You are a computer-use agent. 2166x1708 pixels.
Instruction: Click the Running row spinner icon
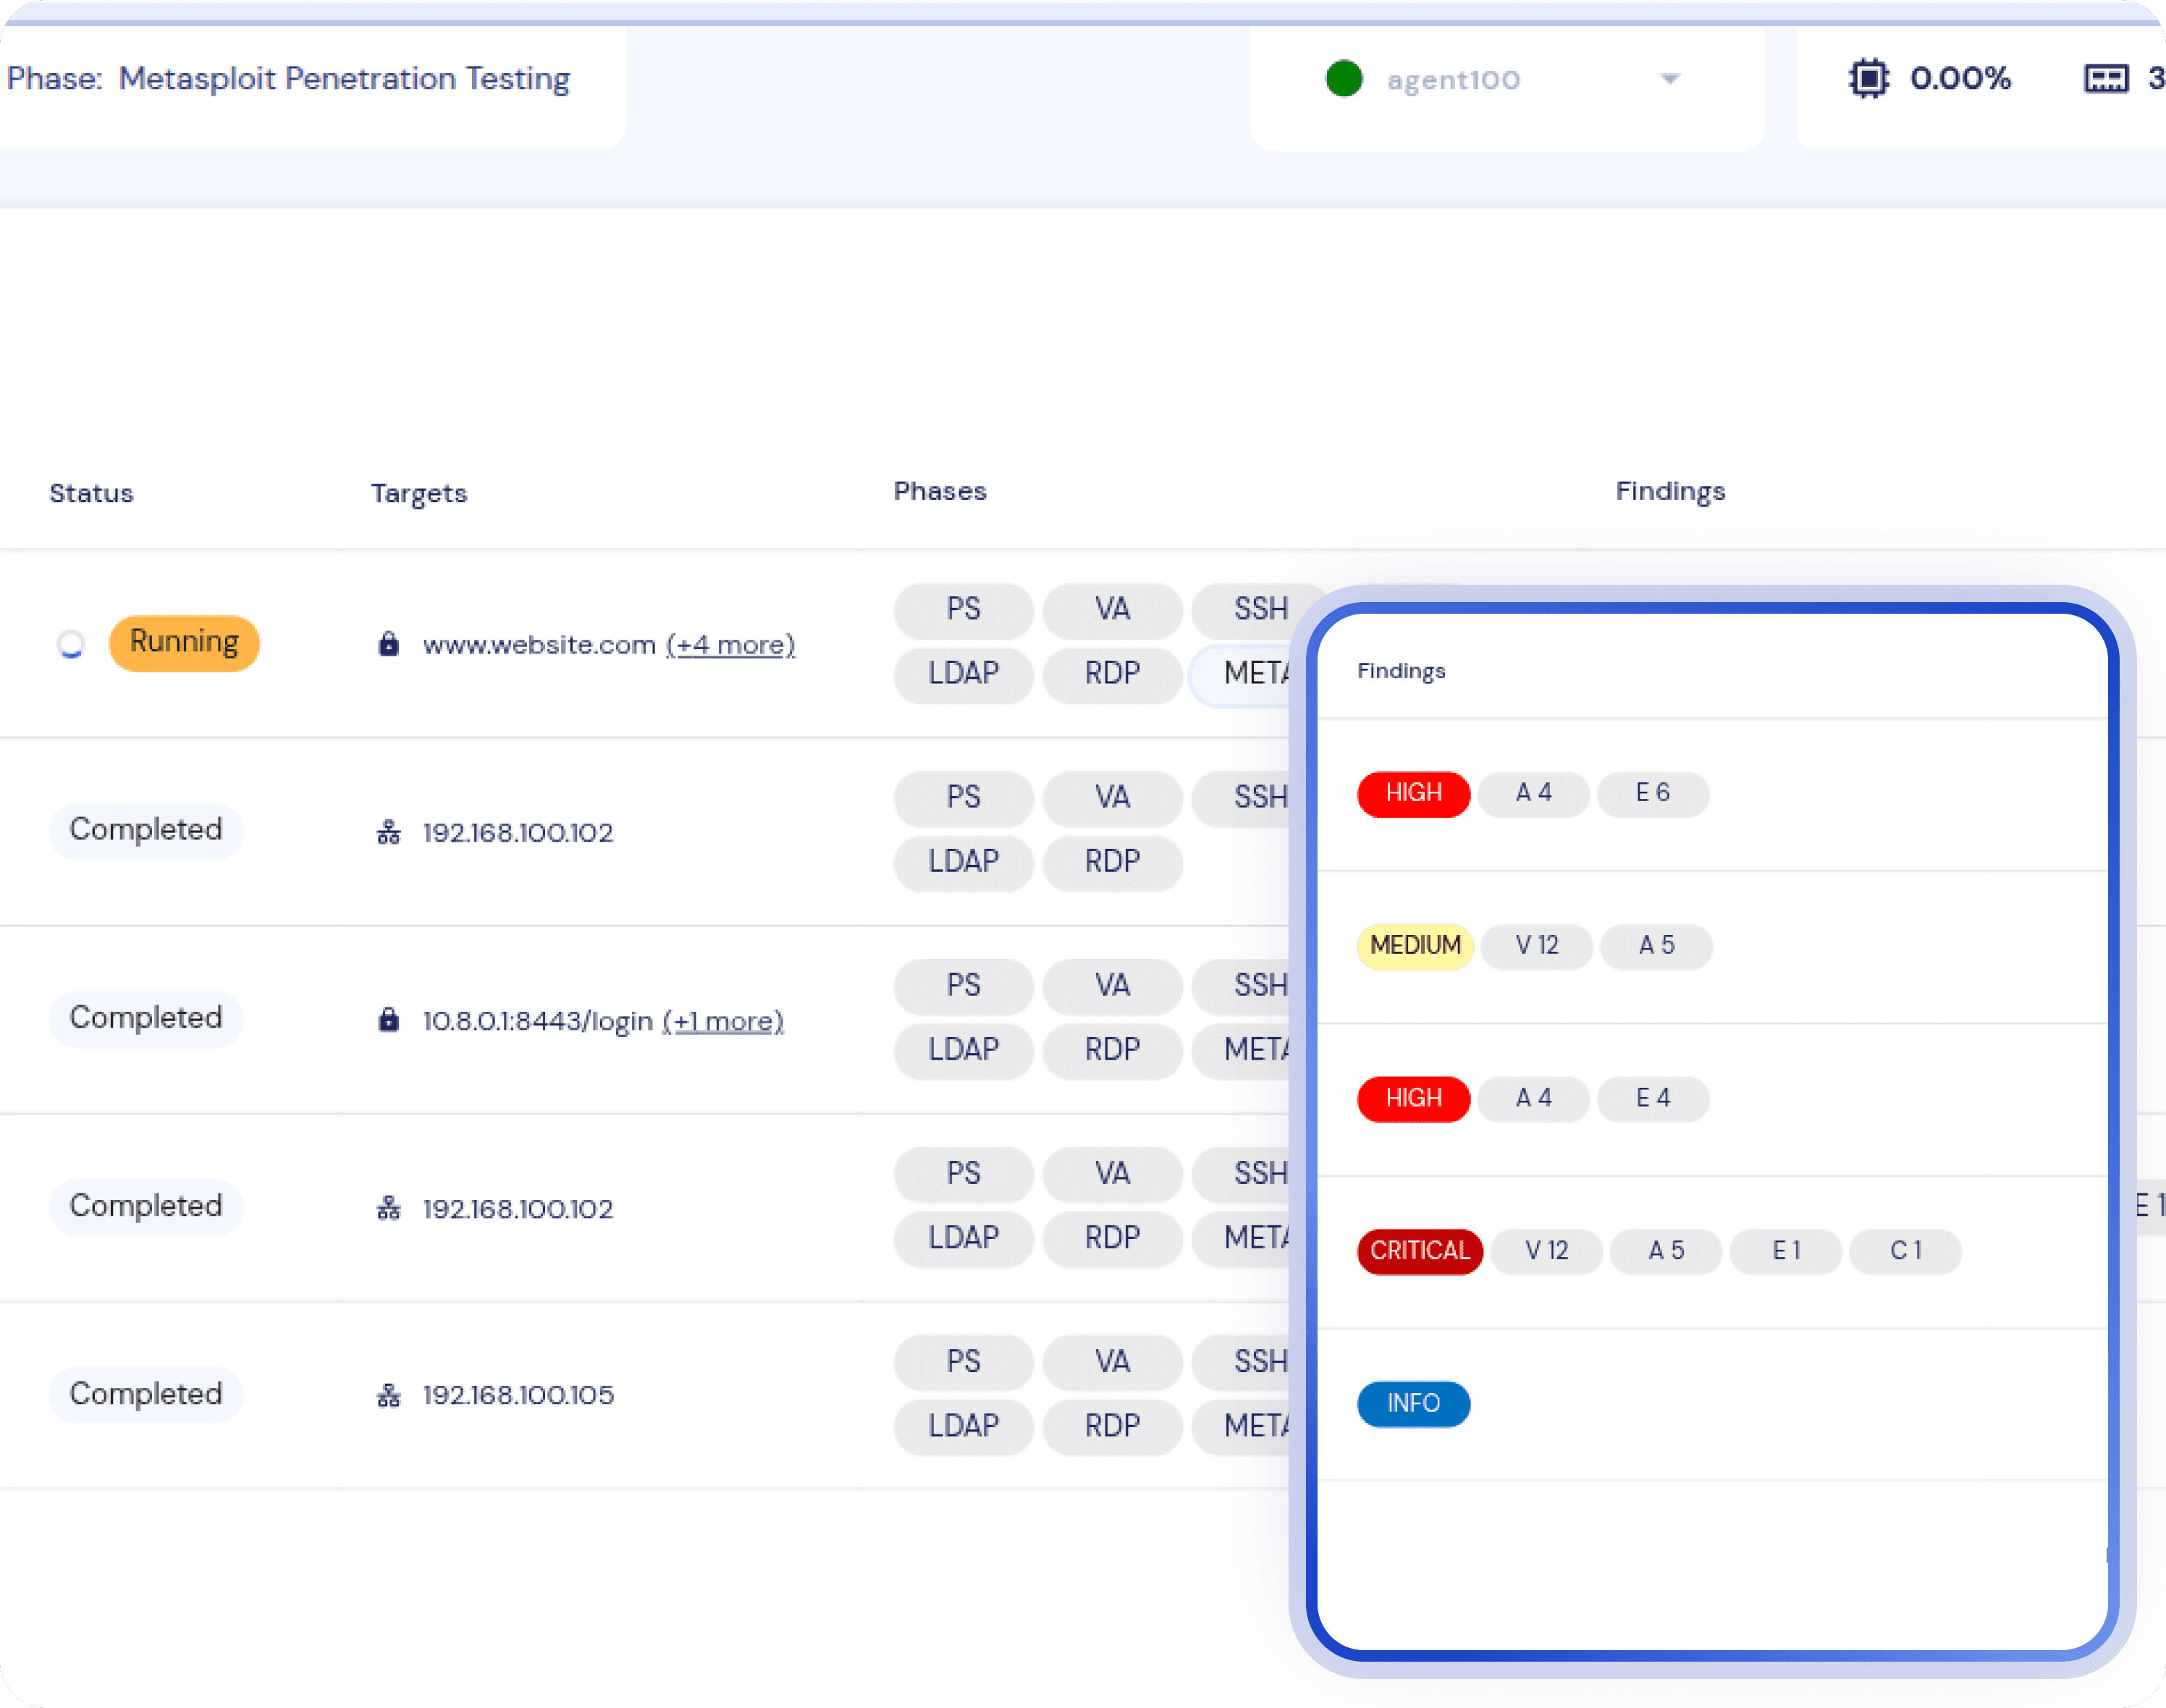coord(71,644)
